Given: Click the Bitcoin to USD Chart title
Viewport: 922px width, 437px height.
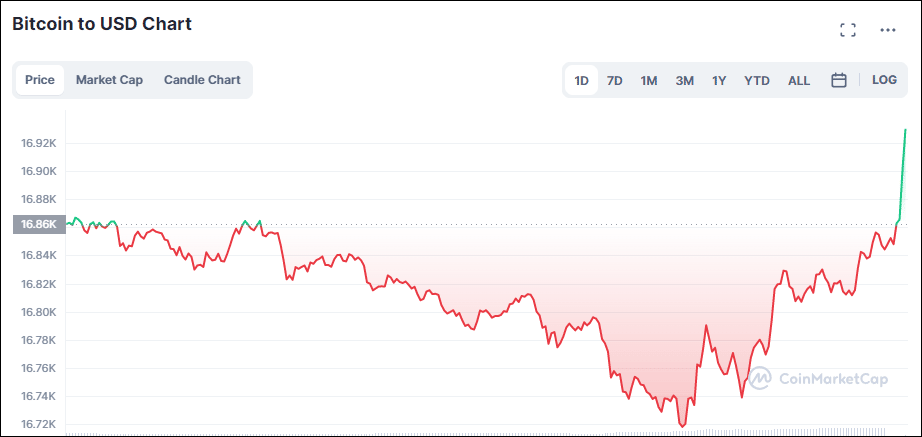Looking at the screenshot, I should click(x=102, y=24).
